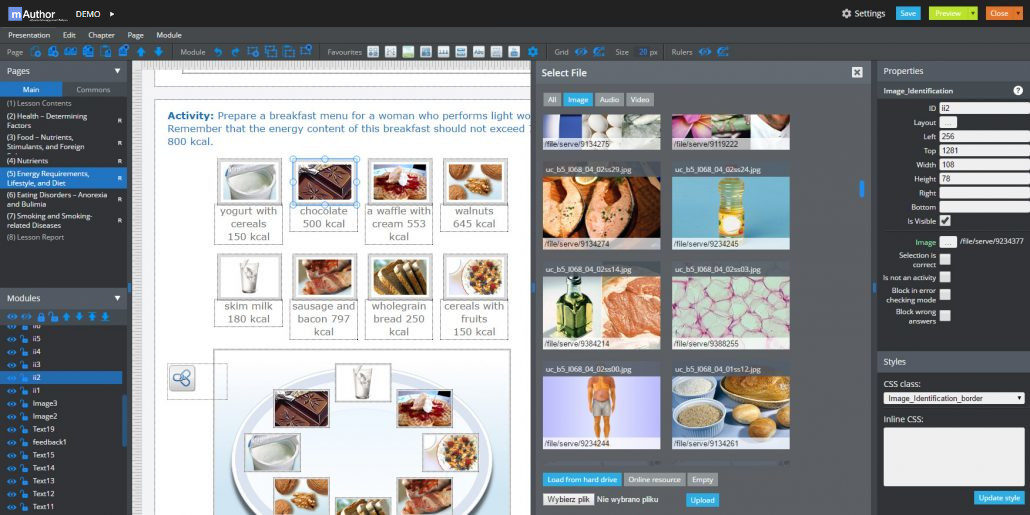Click the hide all modules icon in Modules toolbar
Viewport: 1030px width, 515px height.
[x=26, y=317]
